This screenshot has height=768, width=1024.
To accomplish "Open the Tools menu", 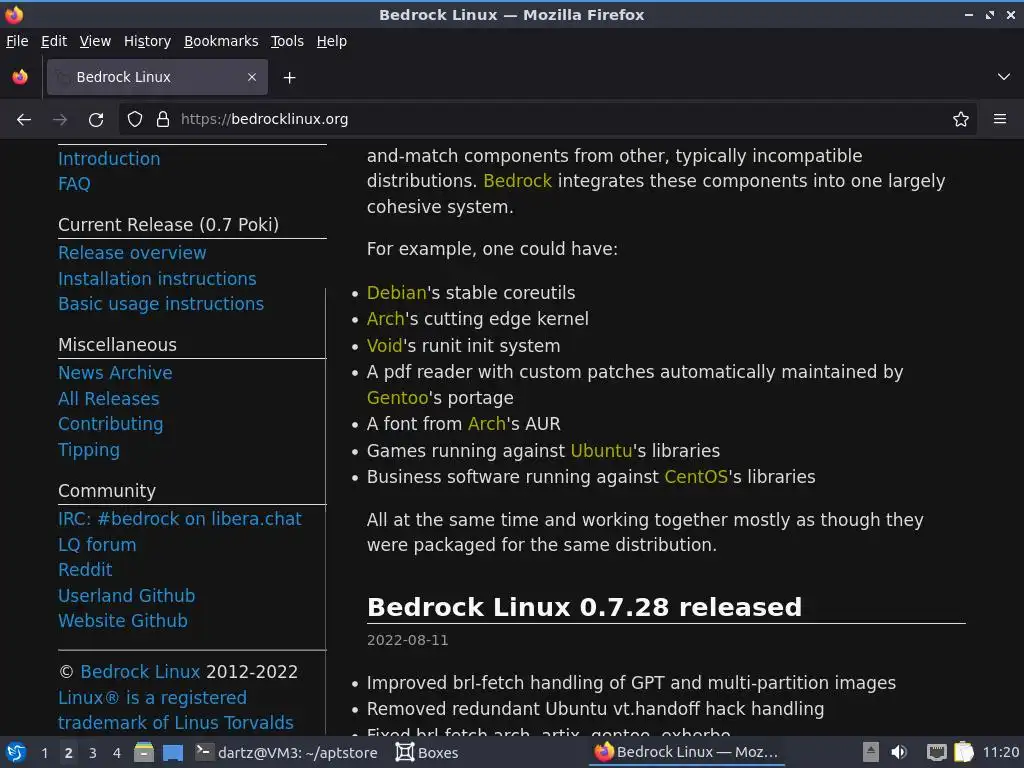I will [287, 41].
